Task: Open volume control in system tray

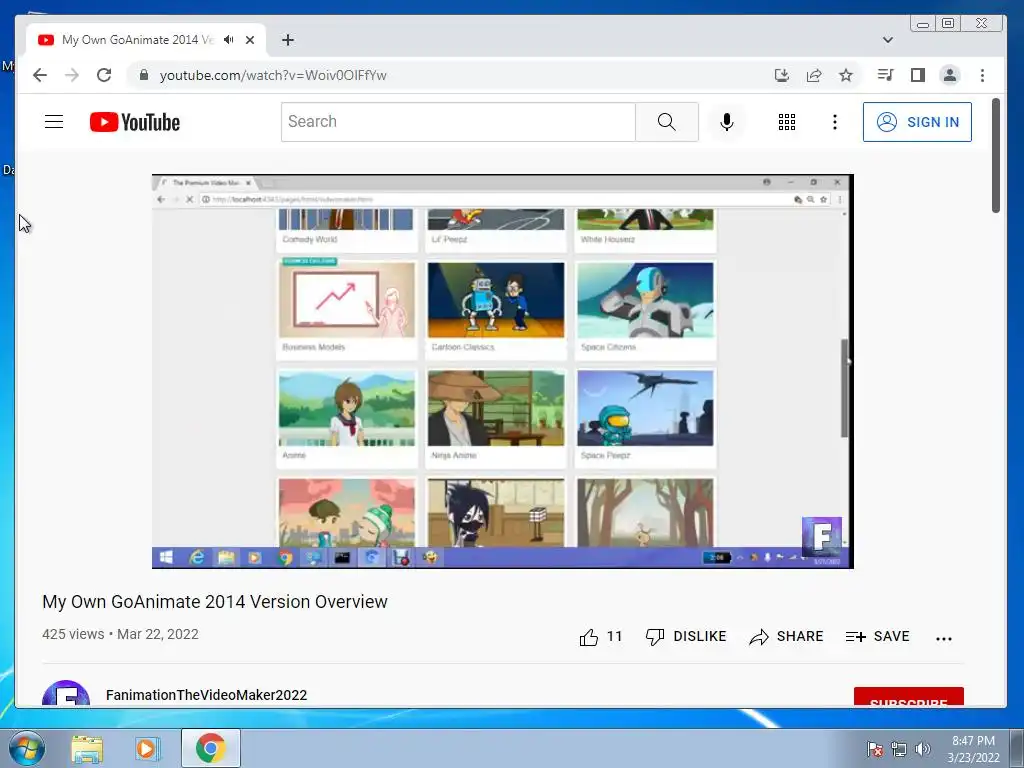Action: (923, 749)
